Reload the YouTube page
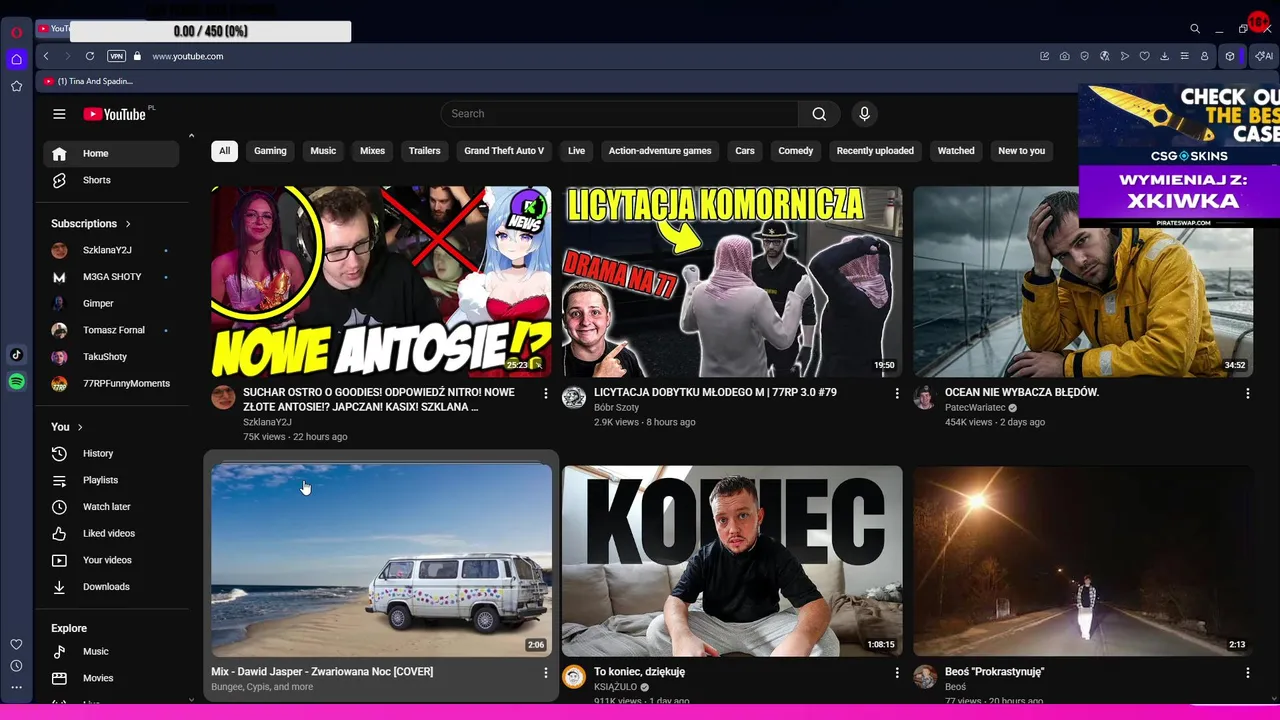The width and height of the screenshot is (1280, 720). 90,56
